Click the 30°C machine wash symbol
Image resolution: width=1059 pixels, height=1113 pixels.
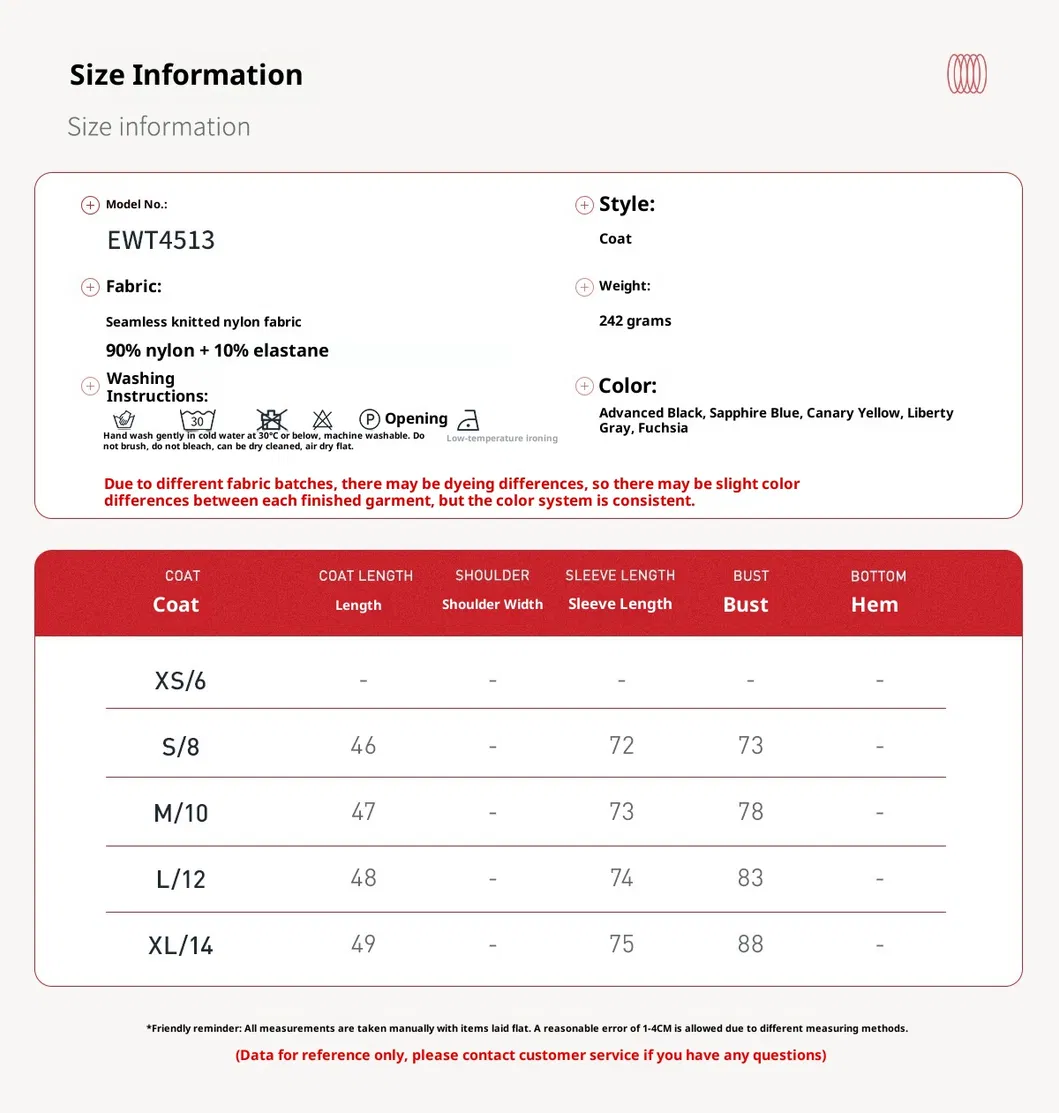tap(197, 420)
